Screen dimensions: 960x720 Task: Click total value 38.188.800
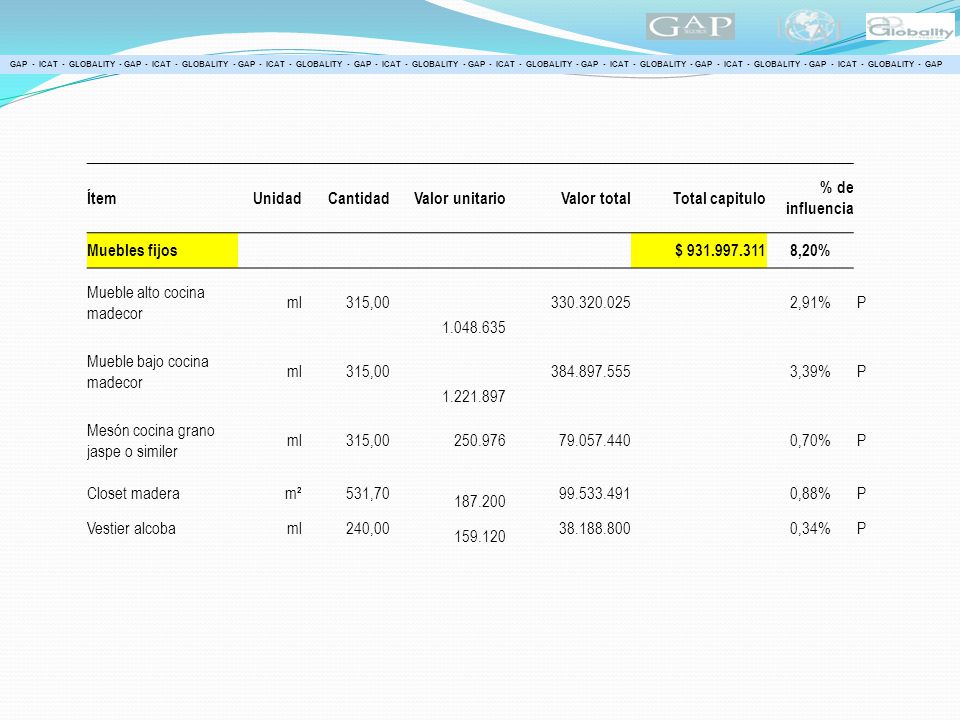(x=594, y=528)
